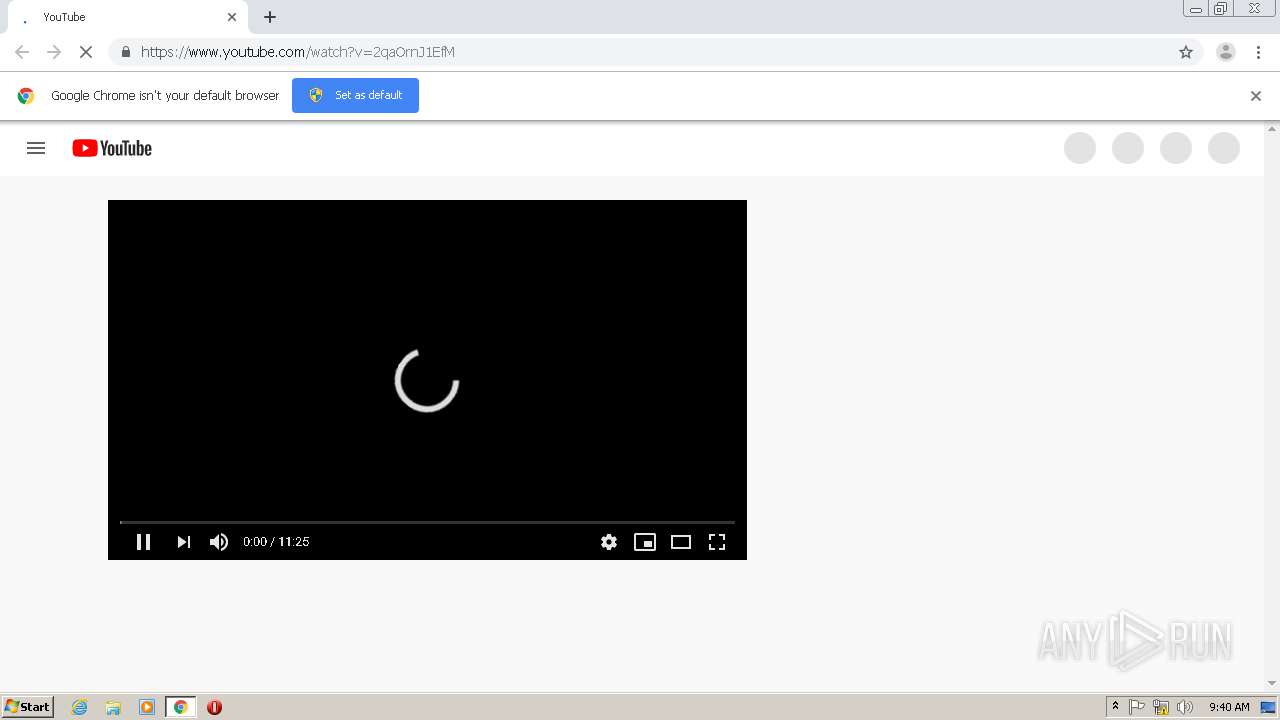View site security lock info
The height and width of the screenshot is (720, 1280).
pyautogui.click(x=125, y=52)
